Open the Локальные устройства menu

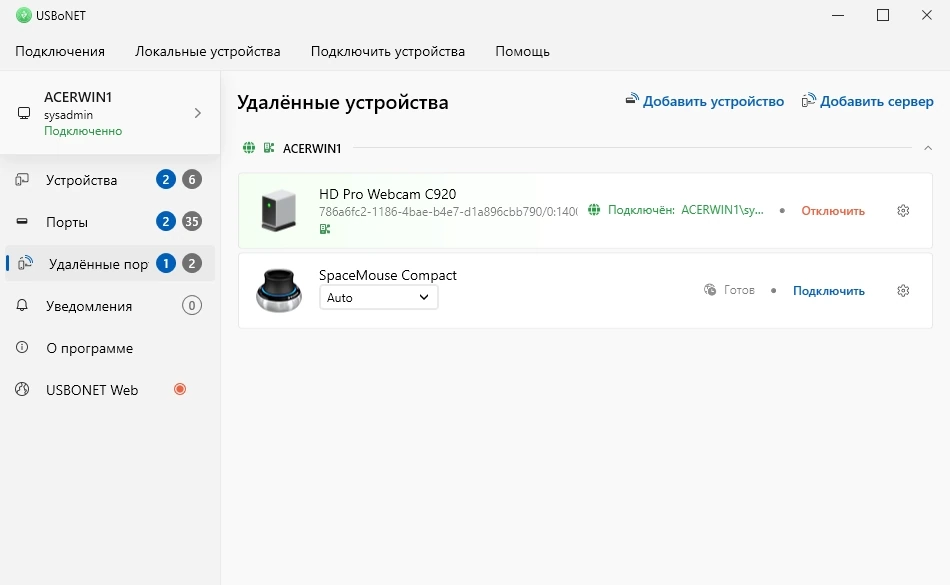click(208, 51)
